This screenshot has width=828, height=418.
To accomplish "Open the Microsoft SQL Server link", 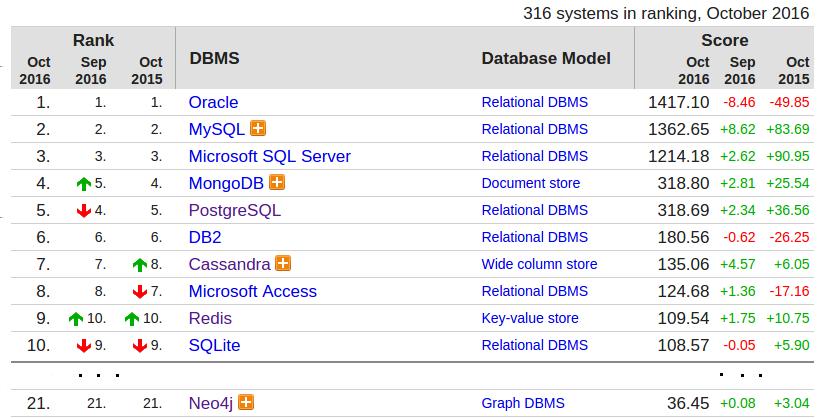I will pos(270,156).
